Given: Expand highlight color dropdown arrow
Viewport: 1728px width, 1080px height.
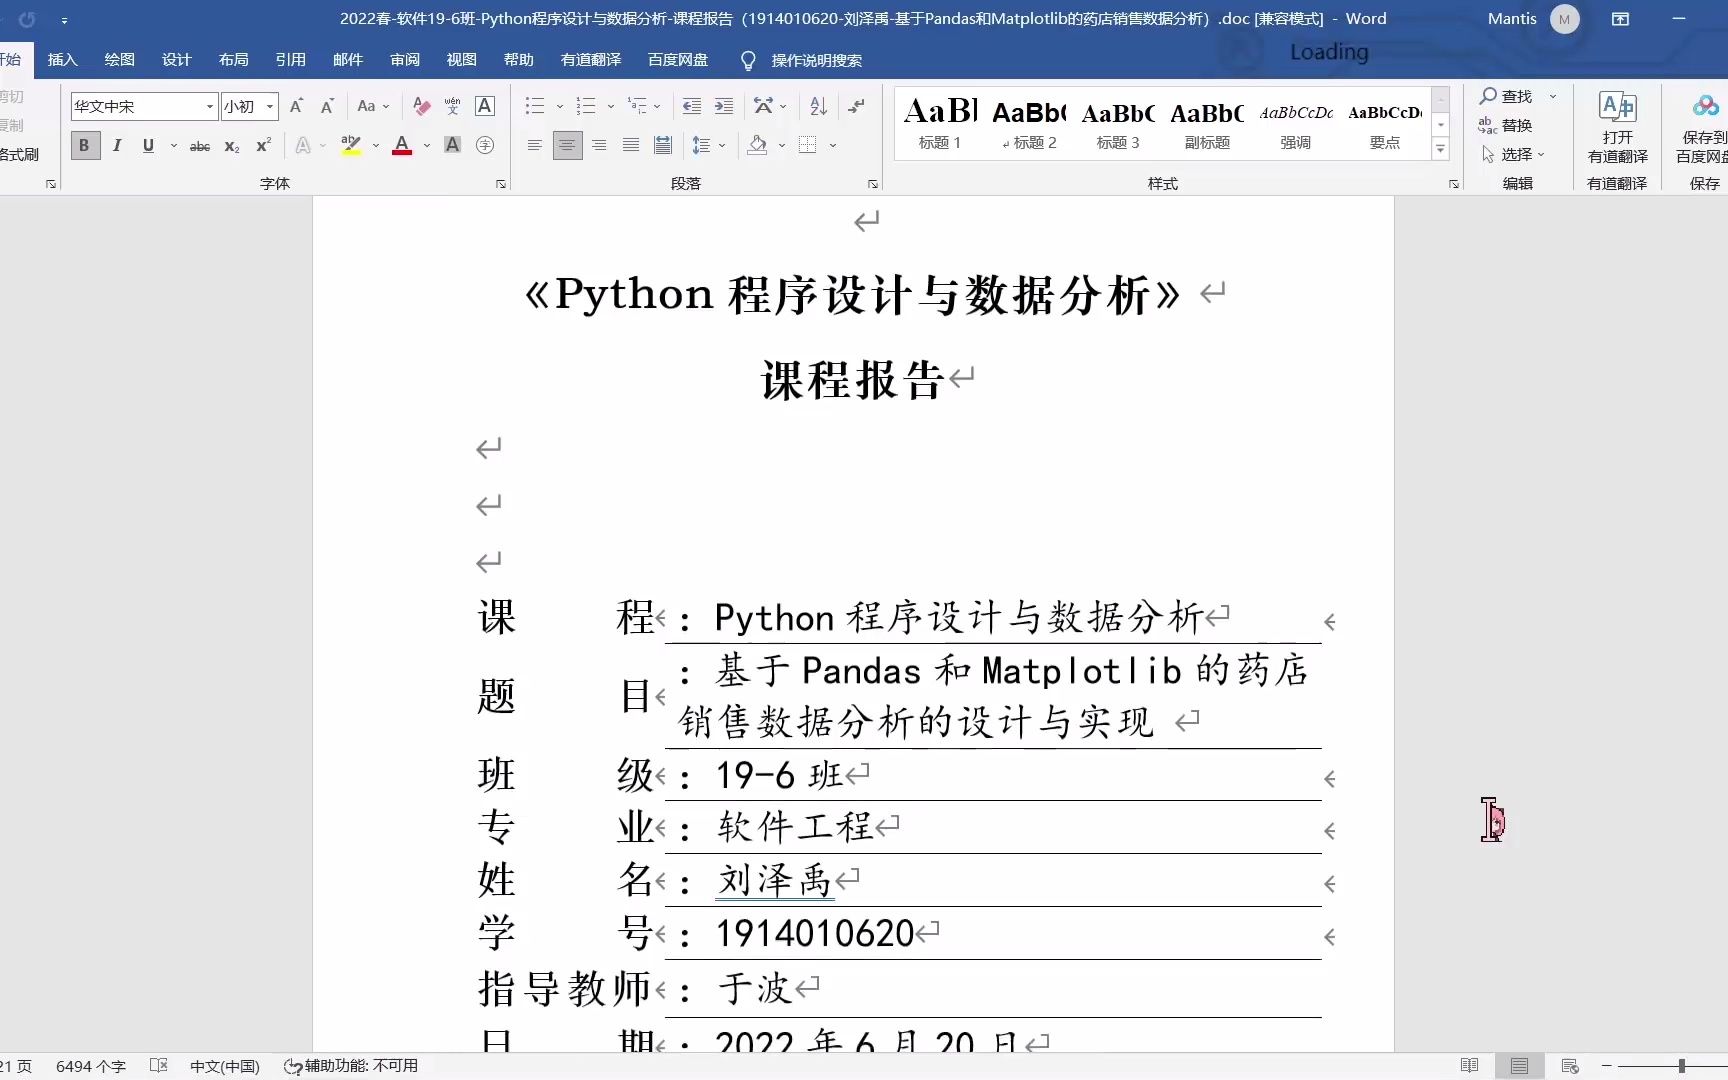Looking at the screenshot, I should [376, 146].
